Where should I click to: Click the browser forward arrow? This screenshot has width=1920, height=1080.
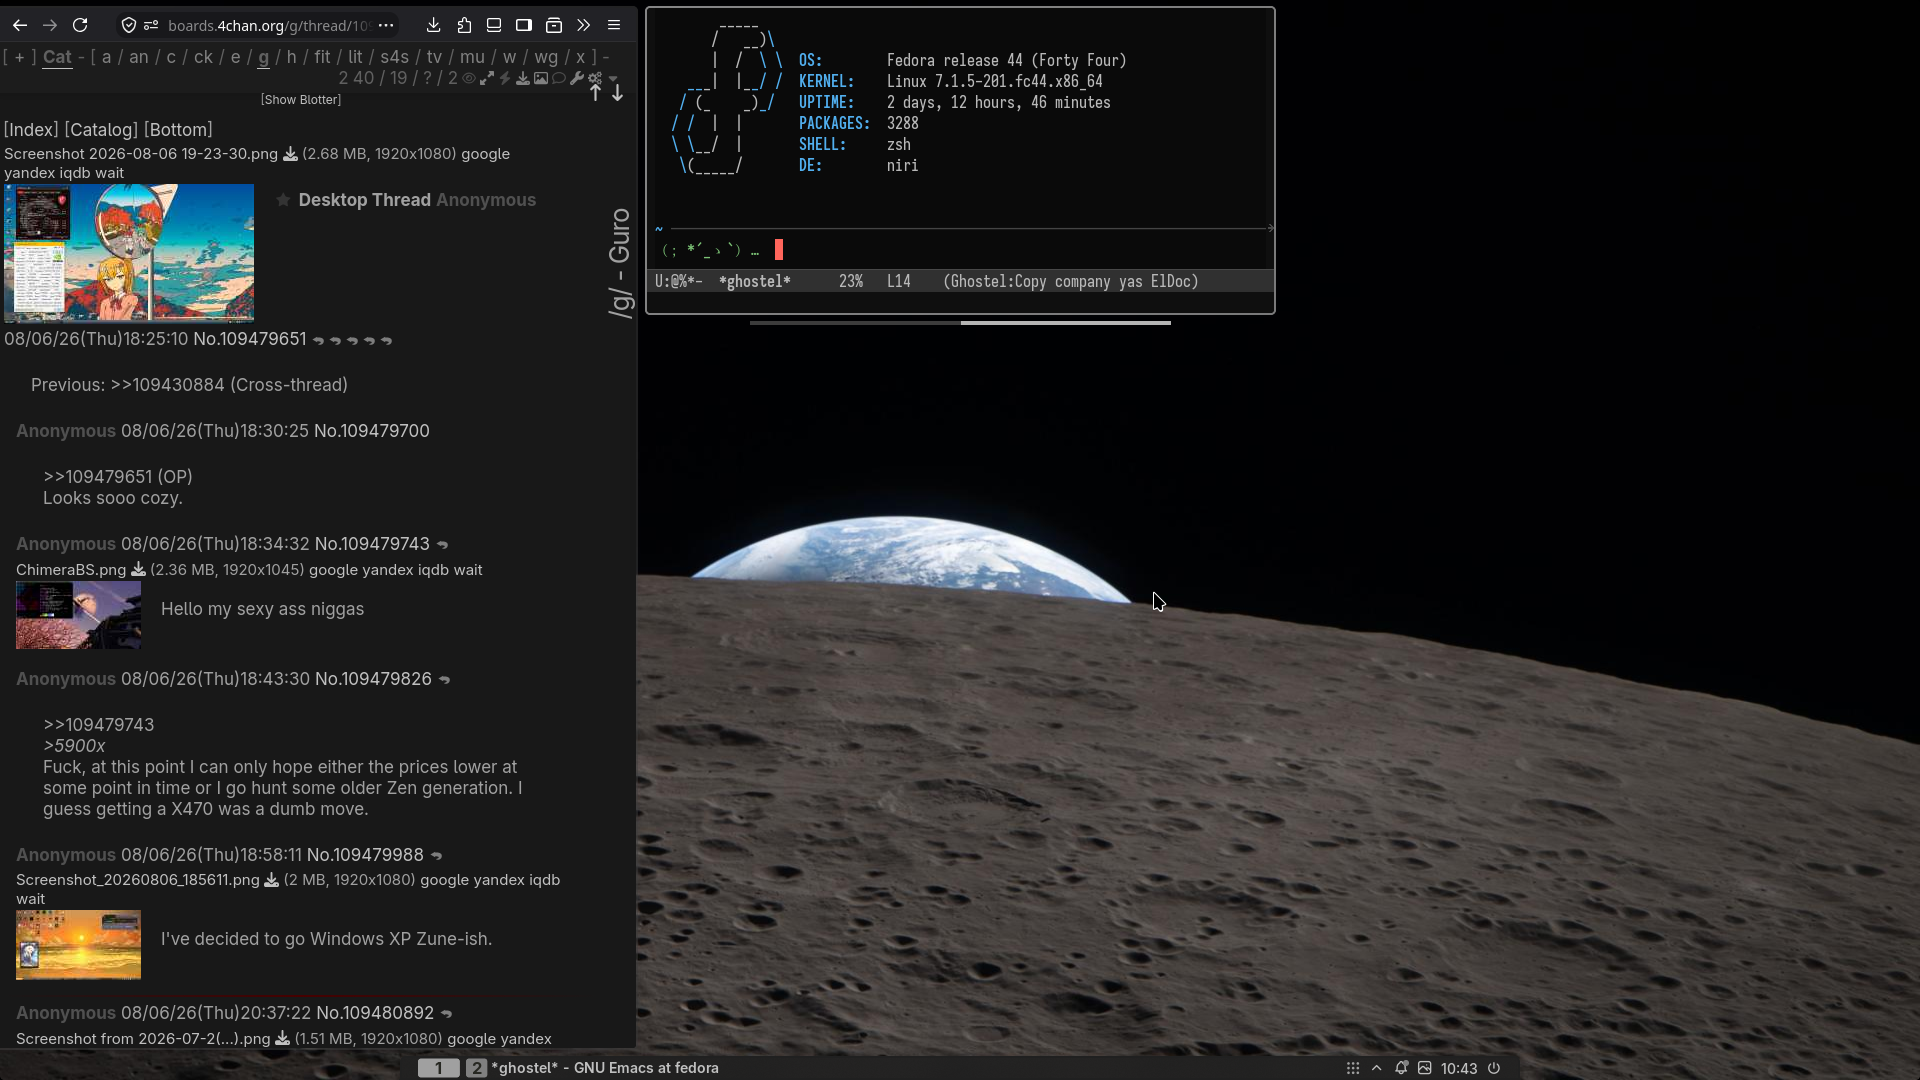pos(50,25)
